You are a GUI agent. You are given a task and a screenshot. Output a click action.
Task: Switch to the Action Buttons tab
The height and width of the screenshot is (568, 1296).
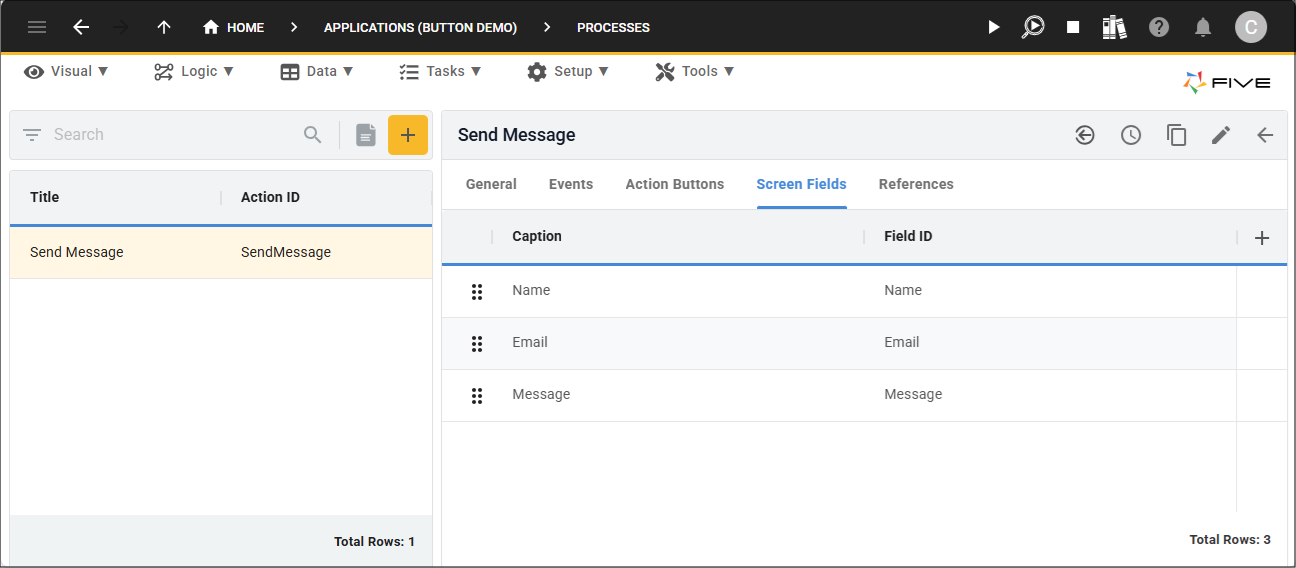[x=675, y=184]
